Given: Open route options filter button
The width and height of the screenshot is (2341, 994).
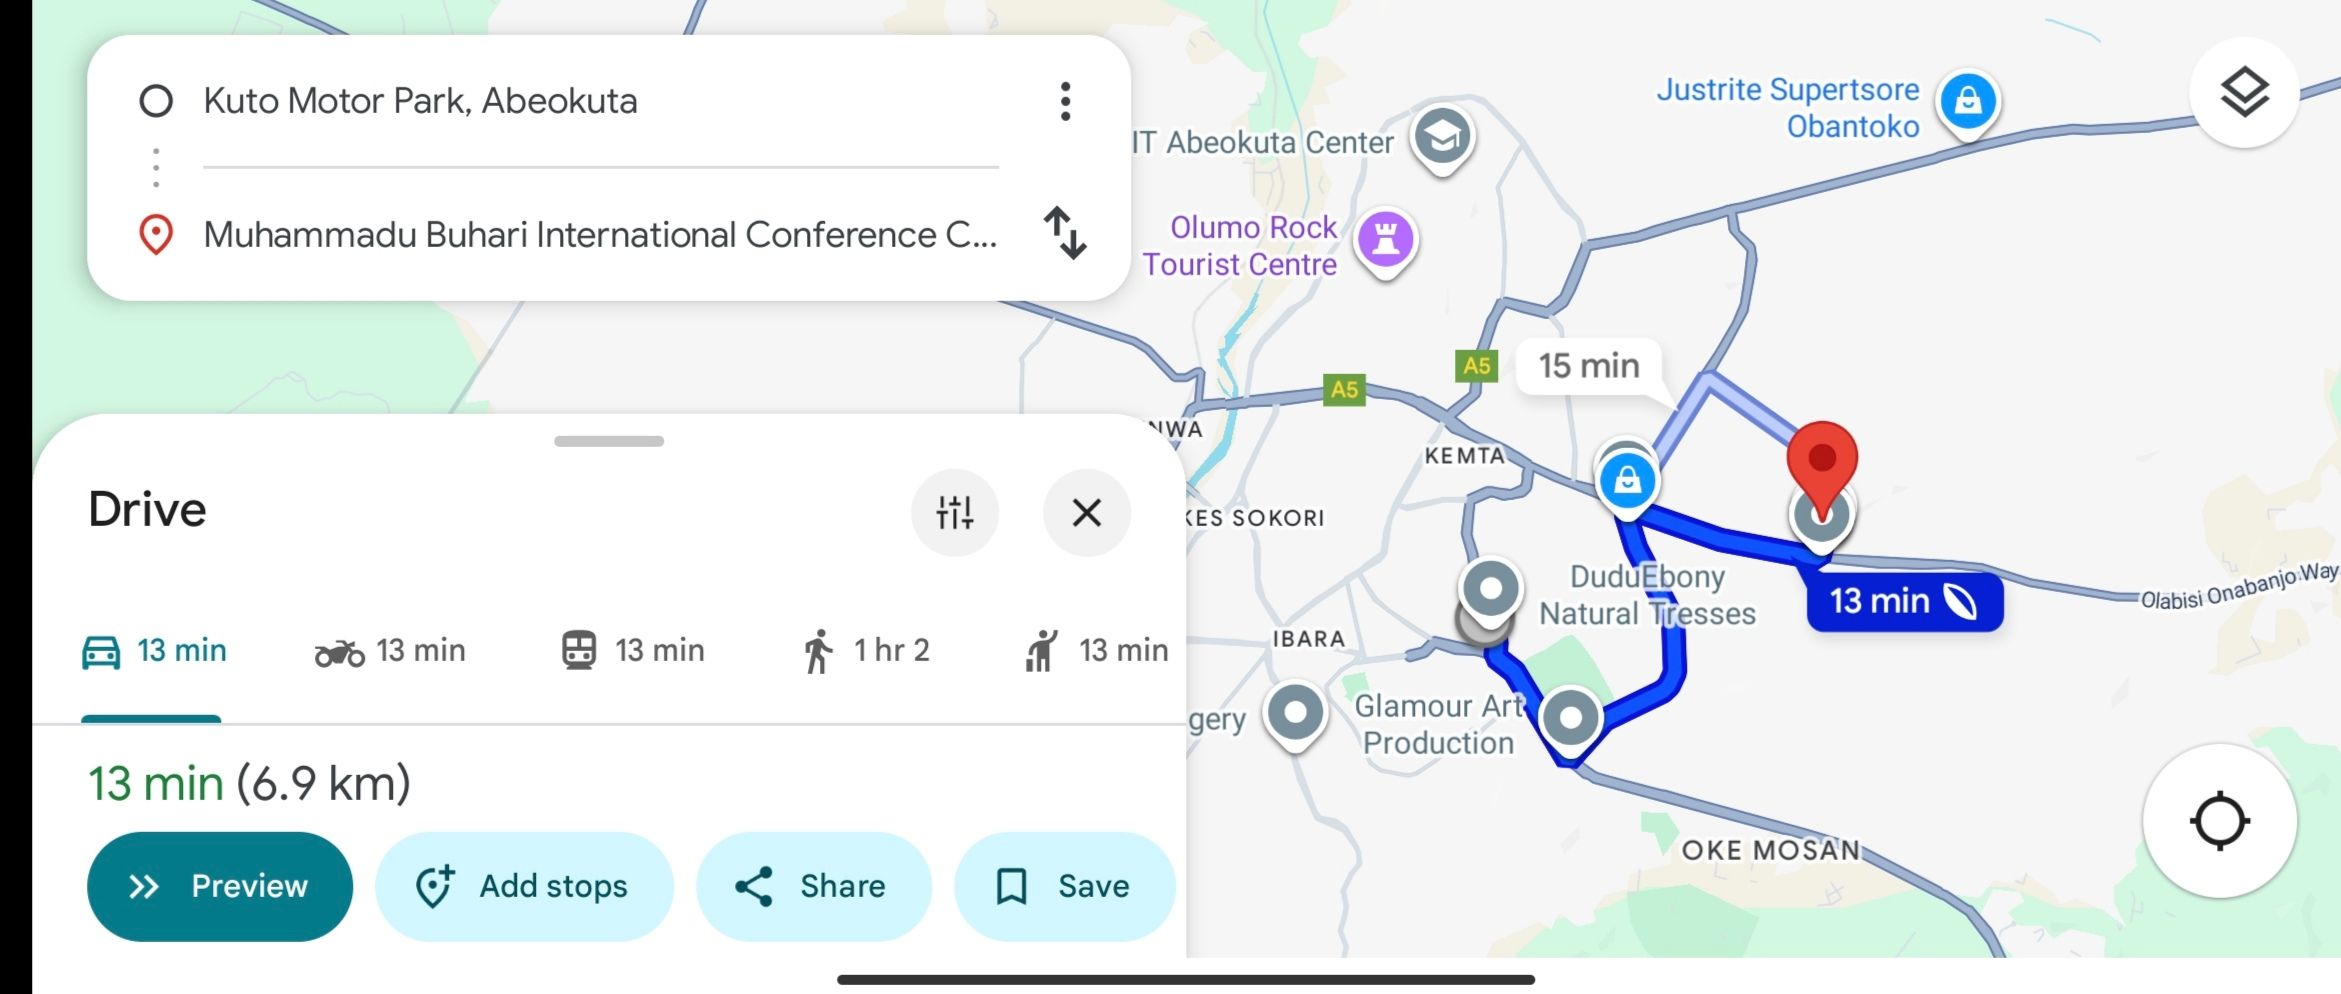Looking at the screenshot, I should (954, 512).
